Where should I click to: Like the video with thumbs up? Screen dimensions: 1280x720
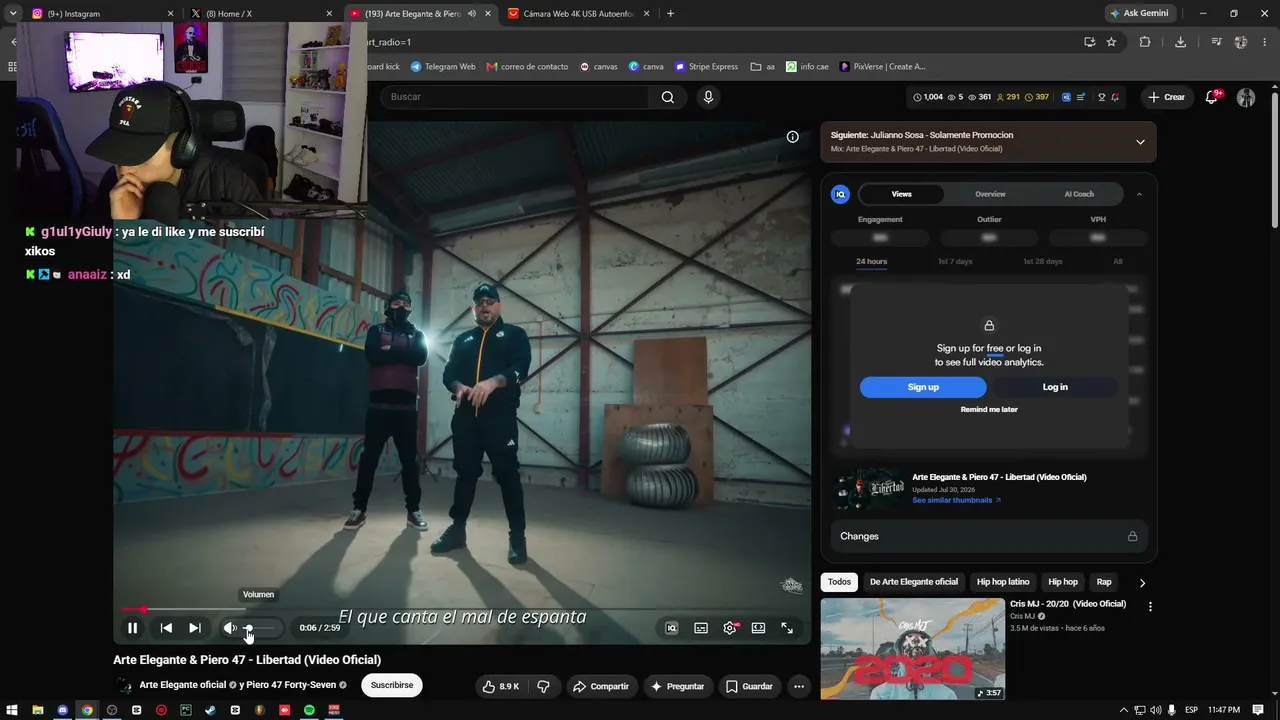click(501, 686)
